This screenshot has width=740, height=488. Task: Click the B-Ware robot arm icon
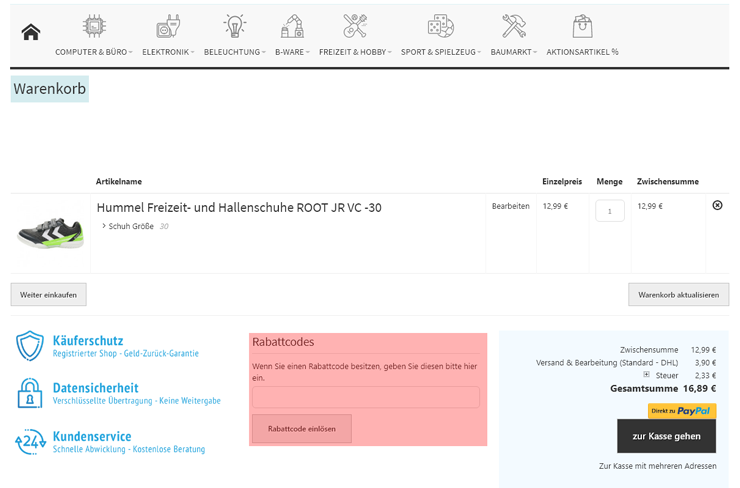pos(292,25)
